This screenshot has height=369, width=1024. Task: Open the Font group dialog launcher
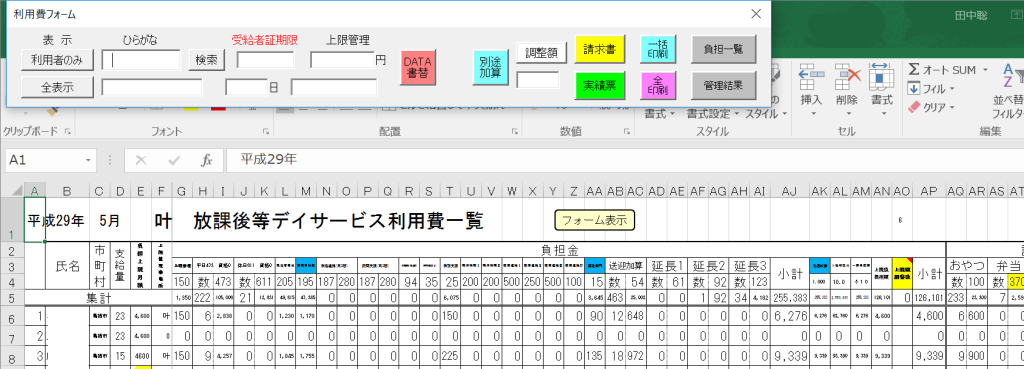point(266,132)
